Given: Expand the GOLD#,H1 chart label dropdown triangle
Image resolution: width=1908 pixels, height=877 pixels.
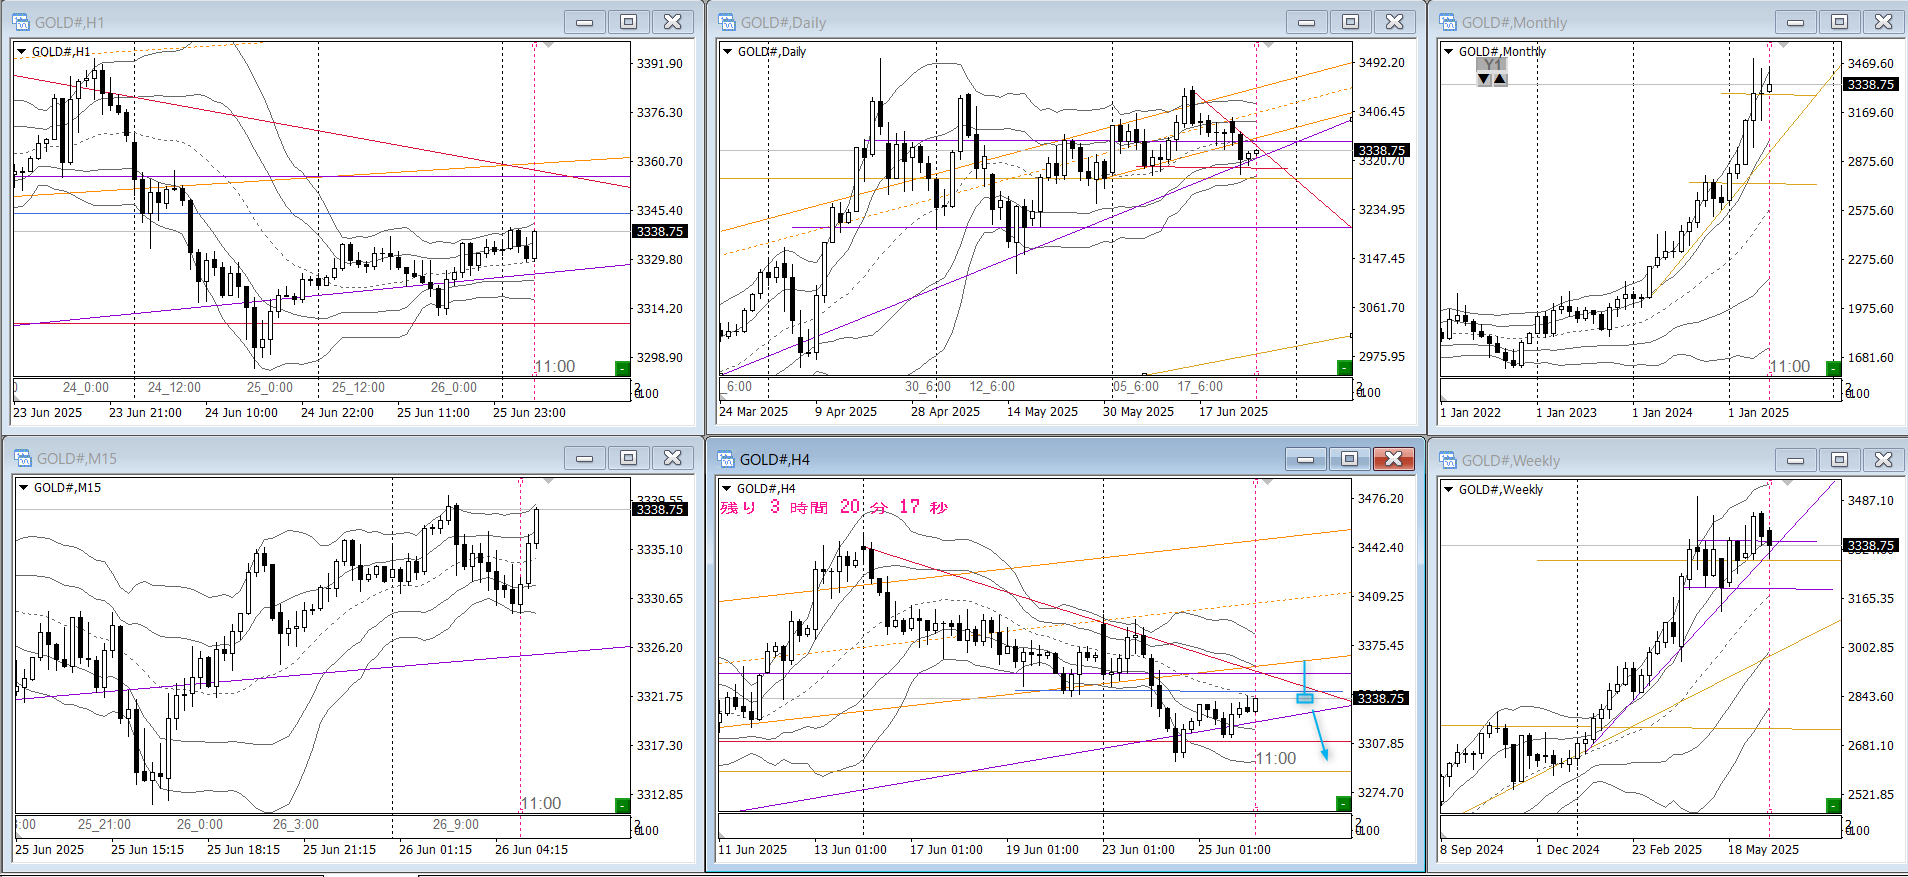Looking at the screenshot, I should point(22,51).
